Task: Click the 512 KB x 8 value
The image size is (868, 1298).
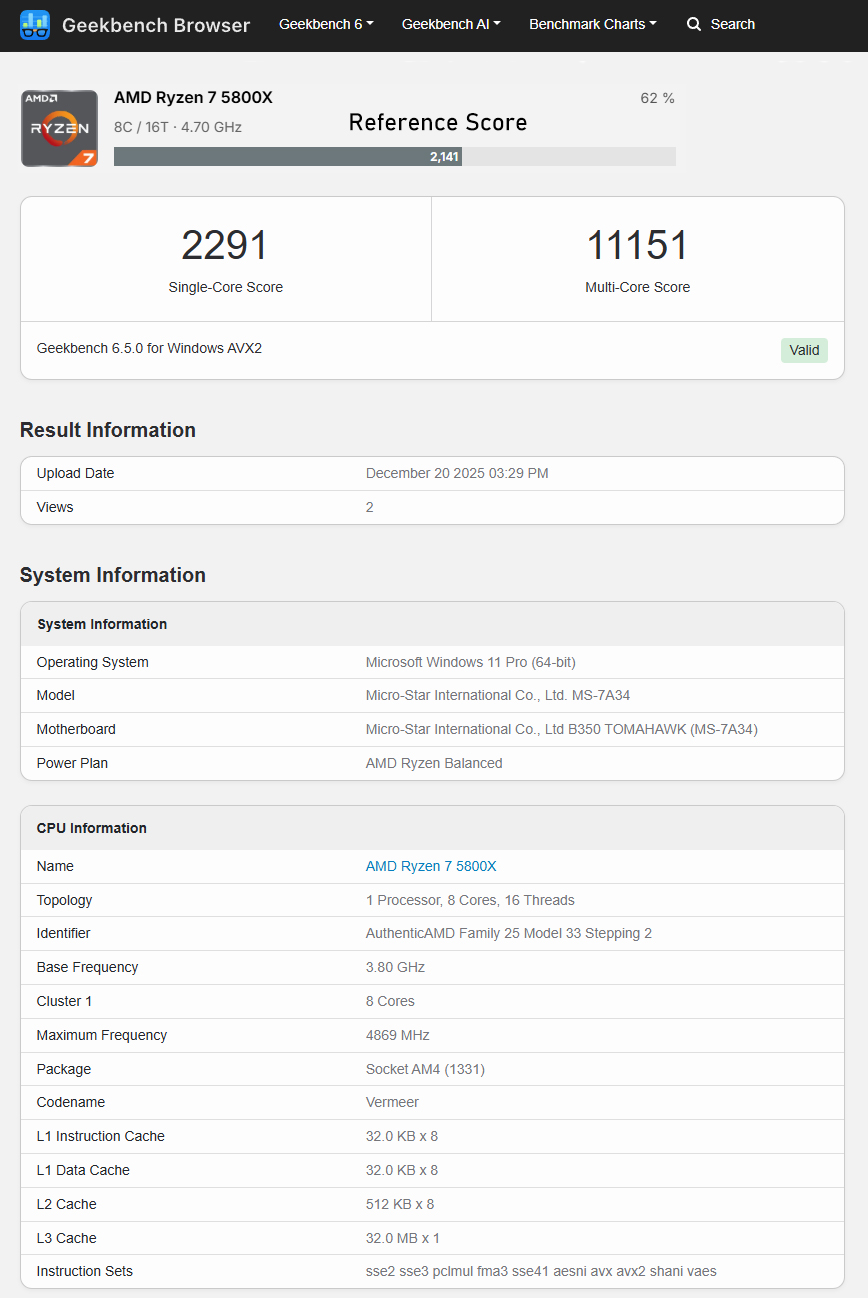Action: (x=400, y=1204)
